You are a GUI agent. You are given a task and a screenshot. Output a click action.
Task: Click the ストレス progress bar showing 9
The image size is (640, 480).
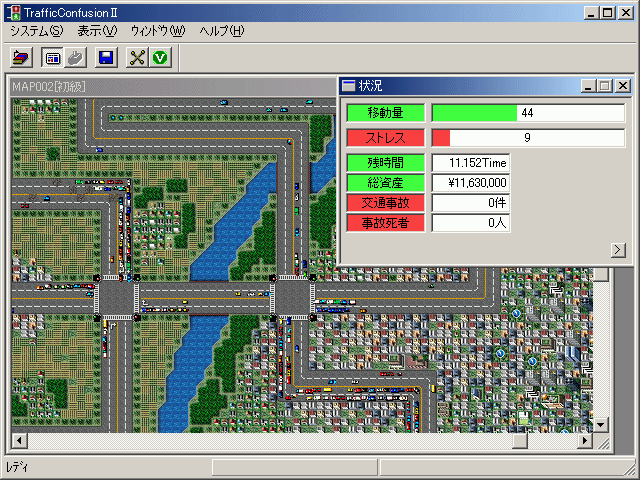528,138
